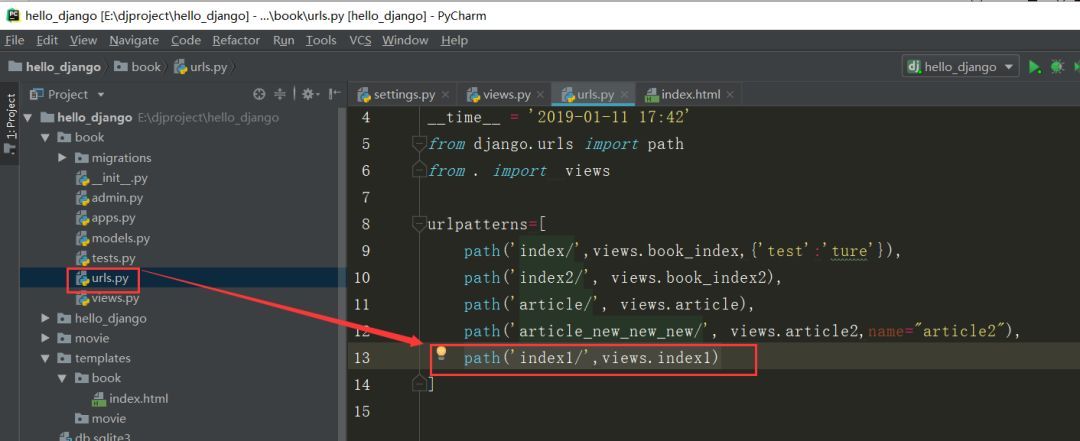
Task: Open the Navigate menu
Action: tap(134, 40)
